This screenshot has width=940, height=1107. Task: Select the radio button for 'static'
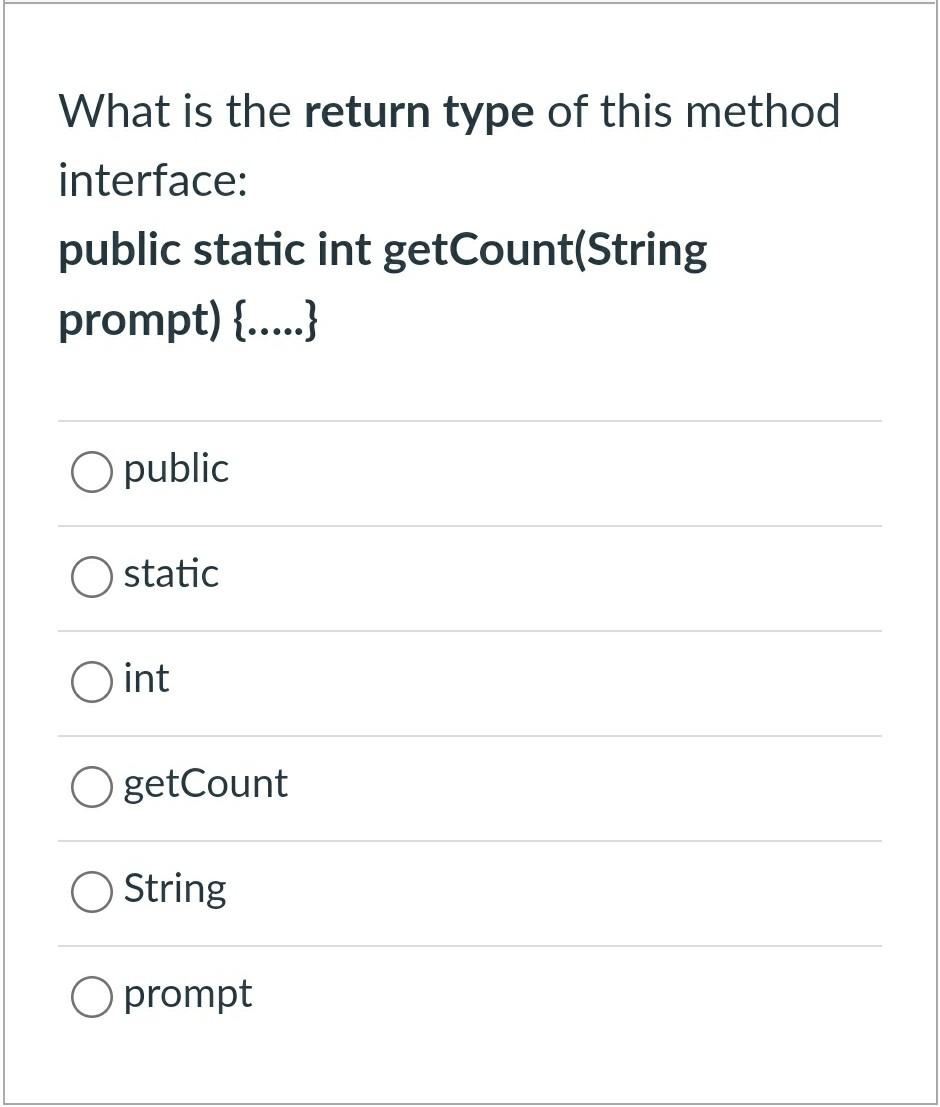[x=91, y=576]
